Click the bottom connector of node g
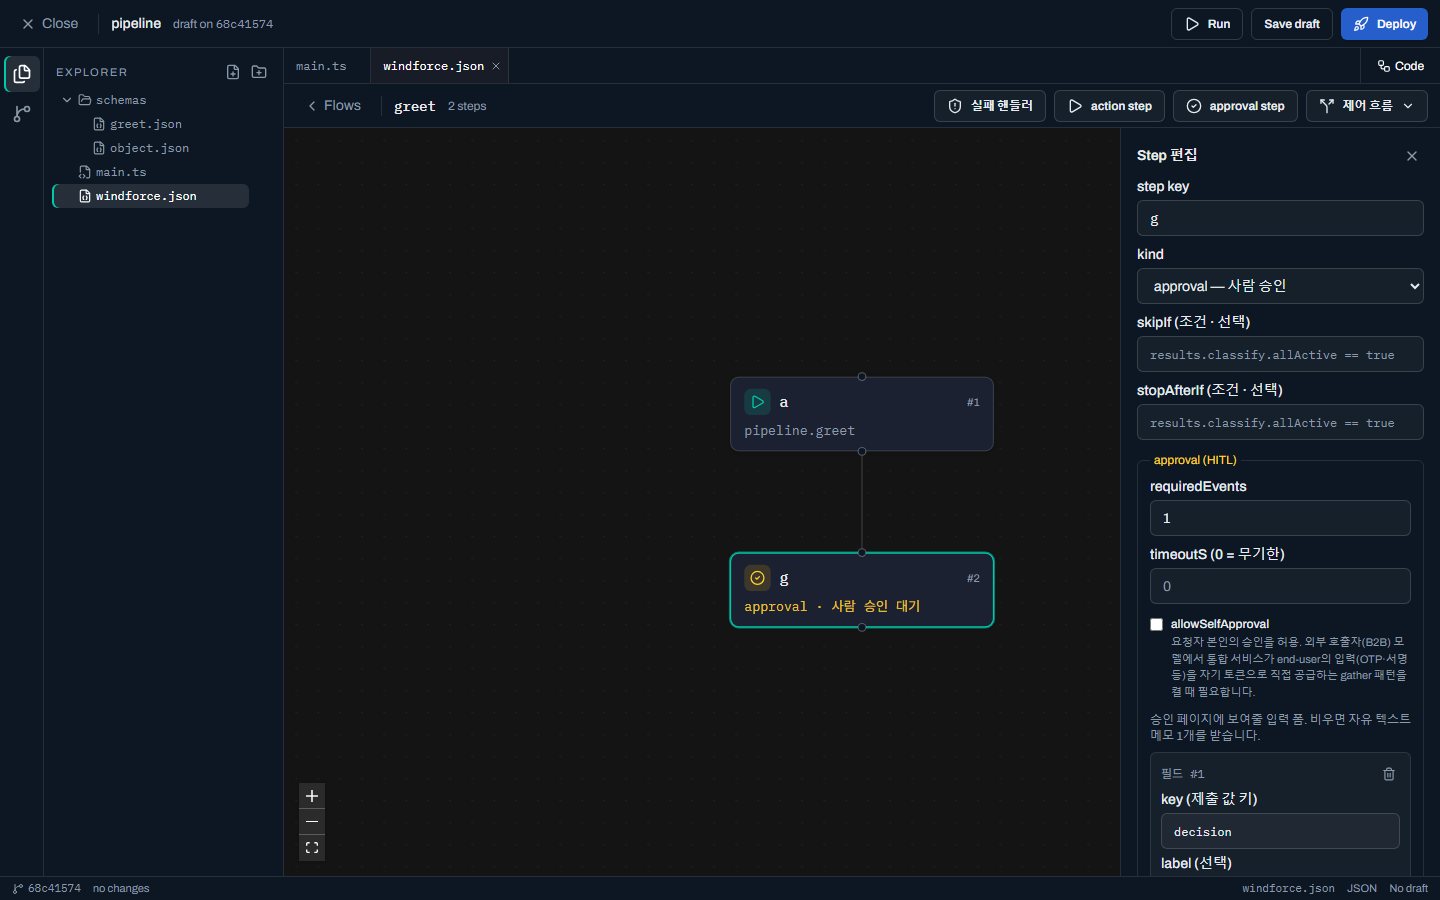Screen dimensions: 1440x900 pyautogui.click(x=862, y=628)
